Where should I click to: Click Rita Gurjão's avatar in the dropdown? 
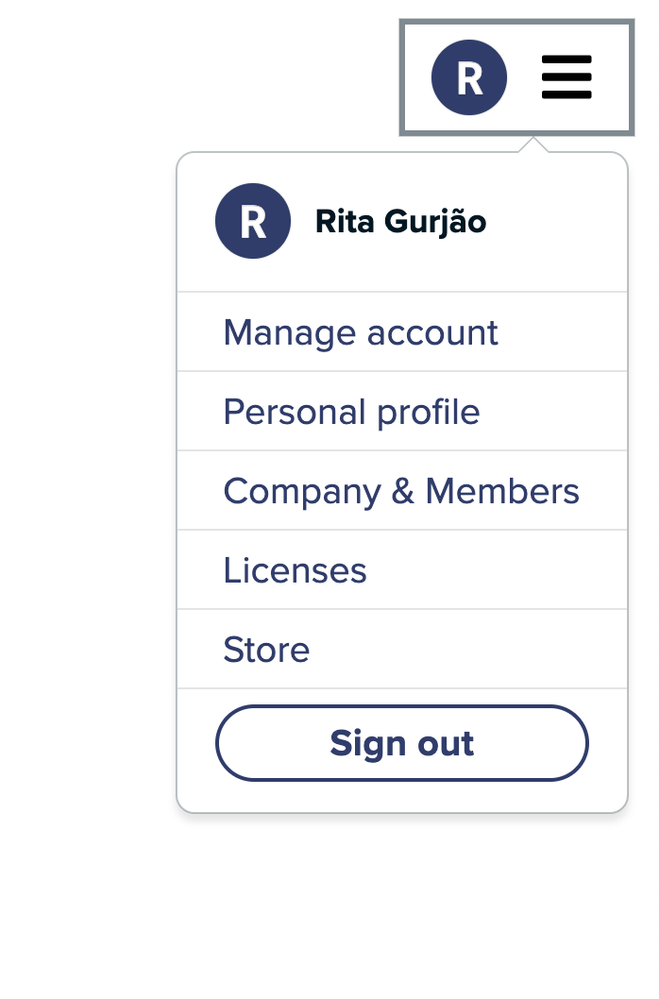point(253,221)
